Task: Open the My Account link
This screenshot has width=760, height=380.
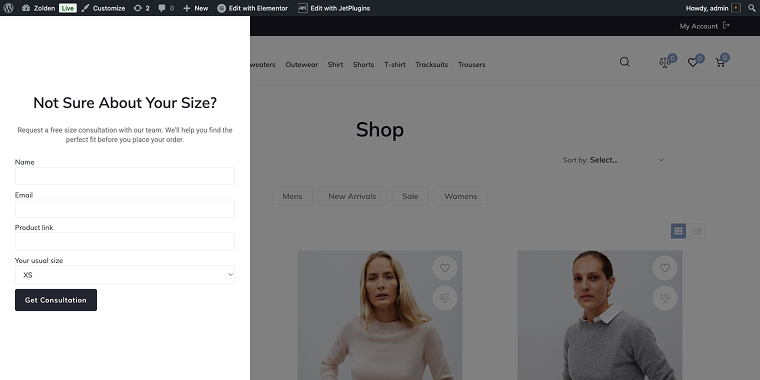Action: point(698,26)
